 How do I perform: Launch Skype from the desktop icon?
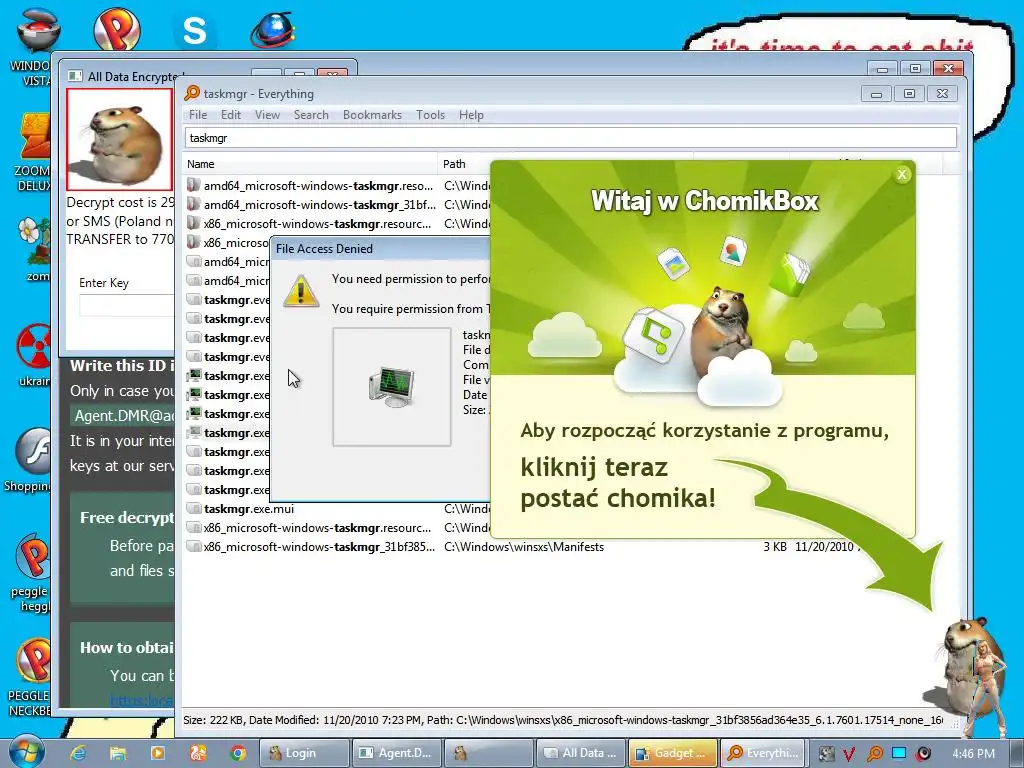pos(195,31)
